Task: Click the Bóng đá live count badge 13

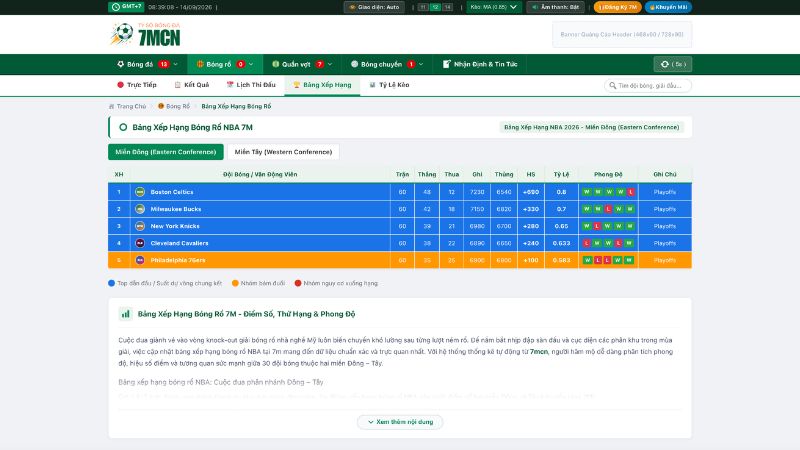Action: (164, 64)
